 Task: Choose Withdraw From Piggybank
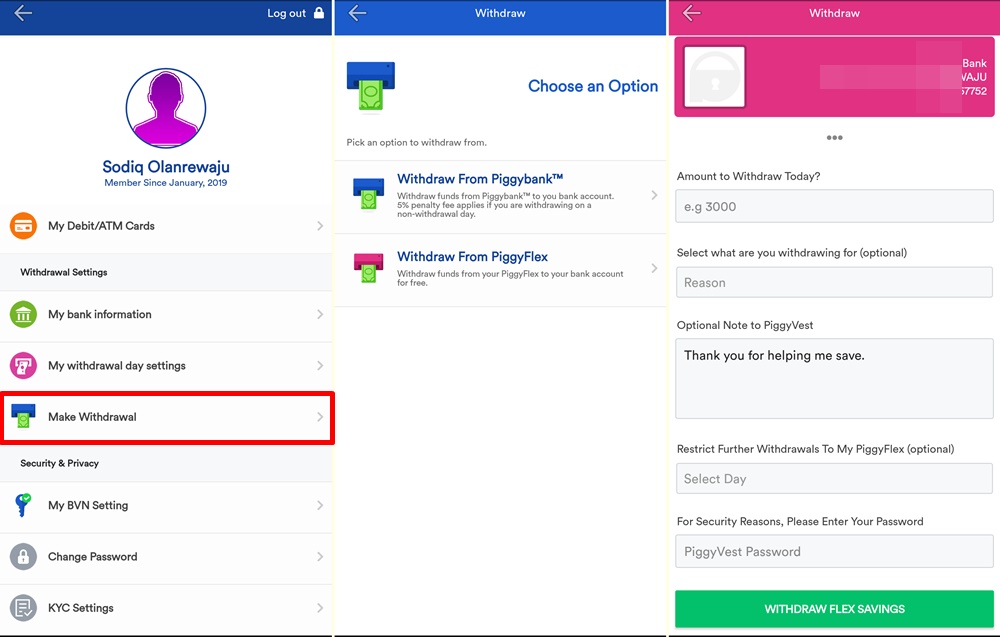pyautogui.click(x=500, y=197)
